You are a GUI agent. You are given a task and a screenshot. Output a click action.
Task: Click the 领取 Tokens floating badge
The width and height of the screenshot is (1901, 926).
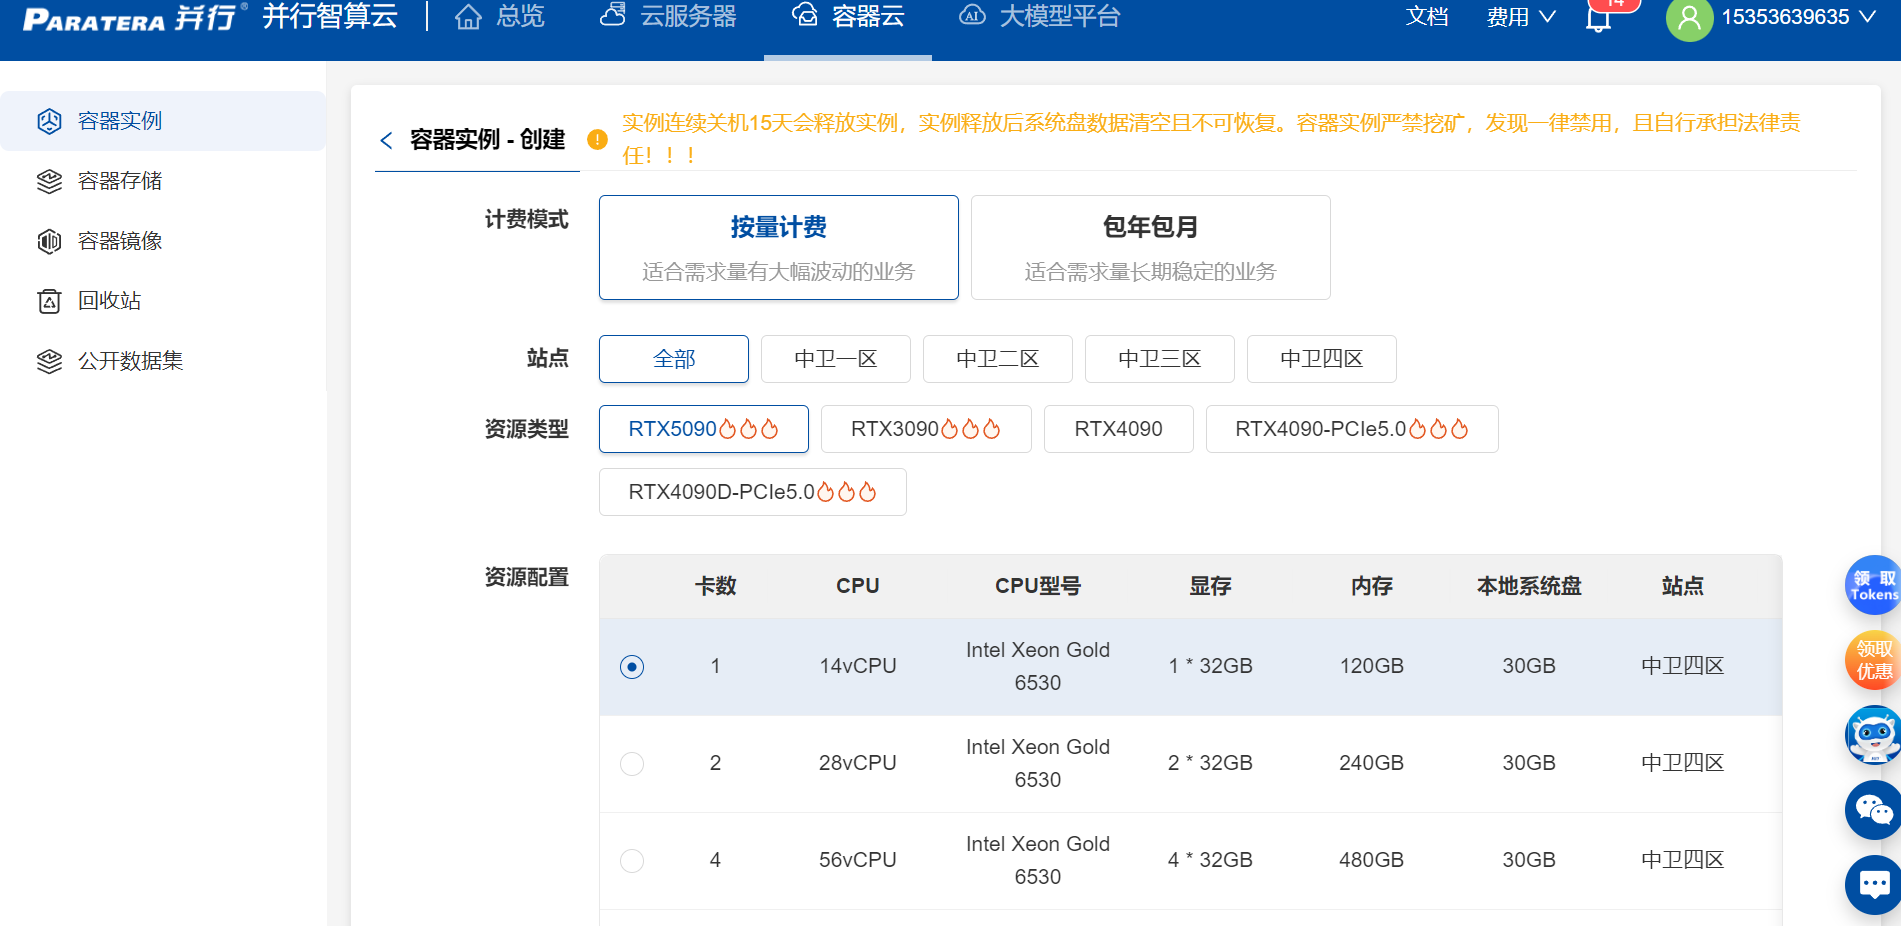click(x=1873, y=585)
